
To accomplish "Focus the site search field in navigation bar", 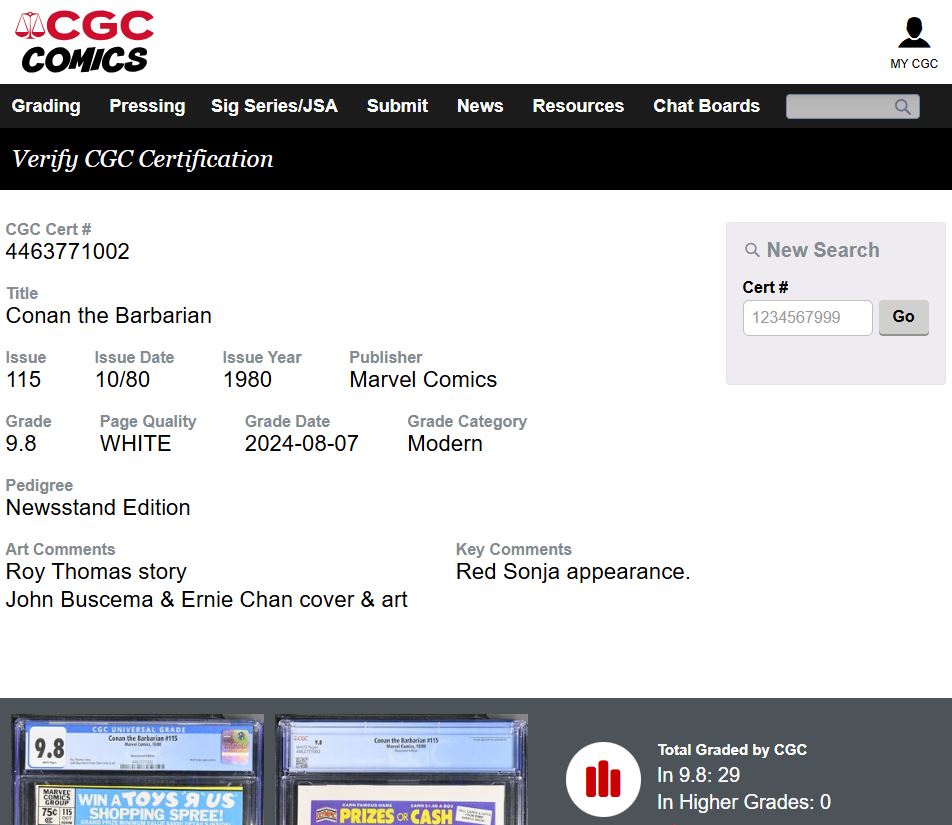I will (838, 107).
